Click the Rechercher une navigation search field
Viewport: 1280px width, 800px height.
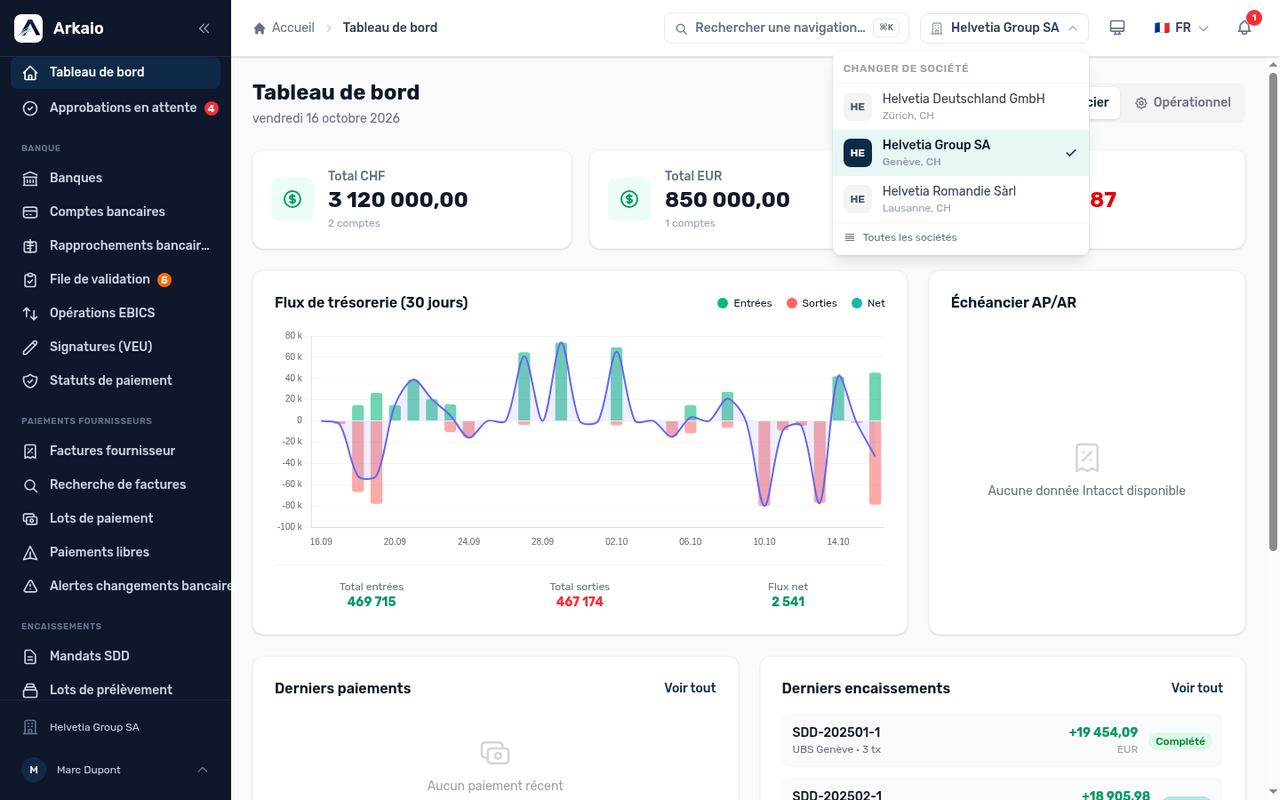click(x=786, y=28)
